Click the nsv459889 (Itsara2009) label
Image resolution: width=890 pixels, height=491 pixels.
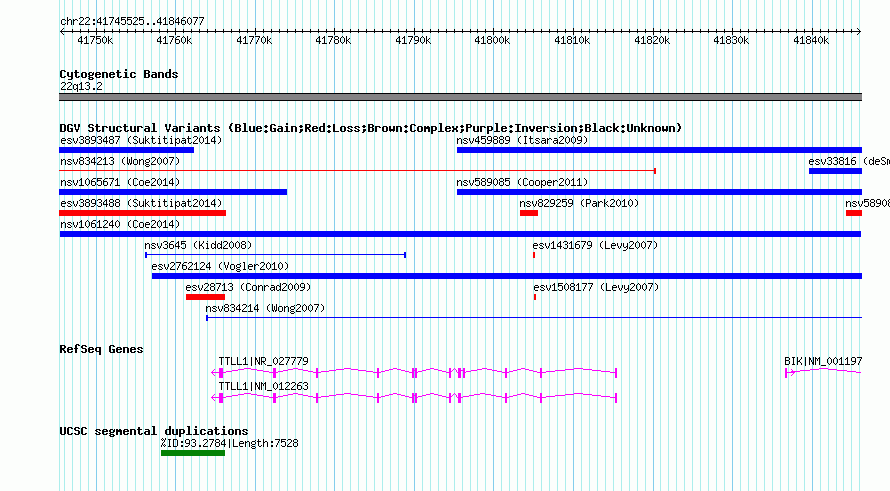(x=522, y=140)
